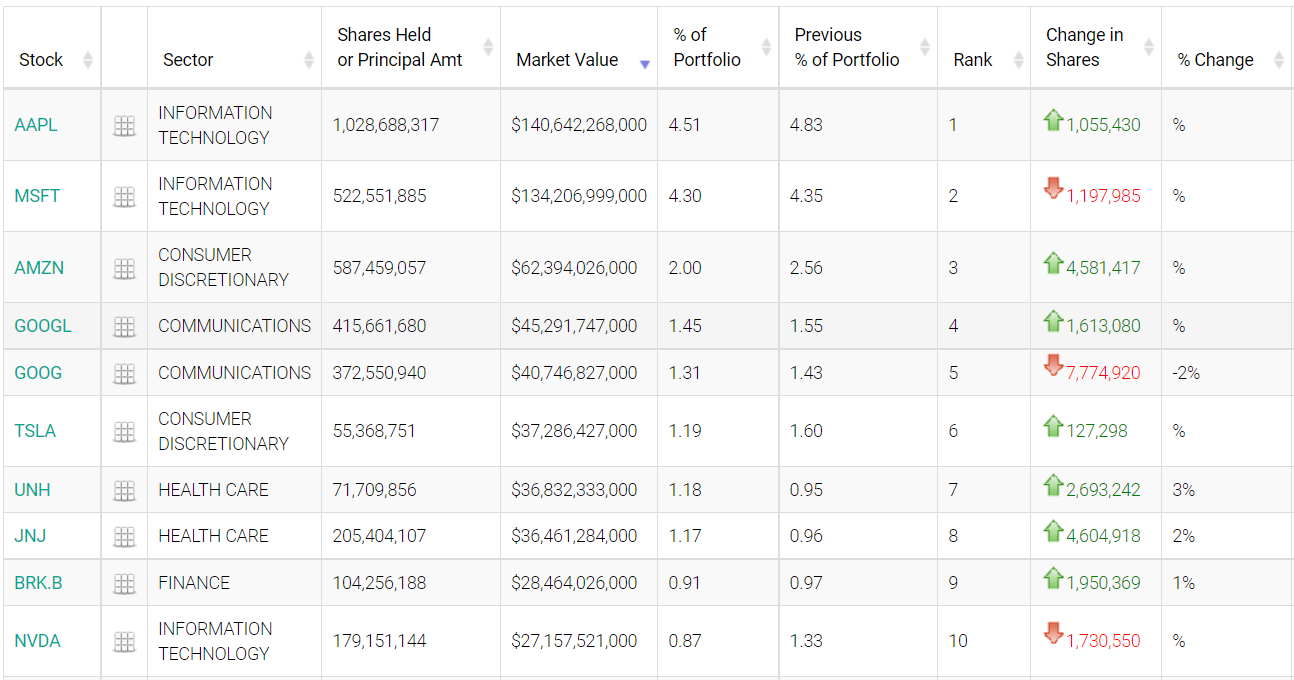This screenshot has height=680, width=1294.
Task: Sort by Shares Held or Principal Amt
Action: pos(487,47)
